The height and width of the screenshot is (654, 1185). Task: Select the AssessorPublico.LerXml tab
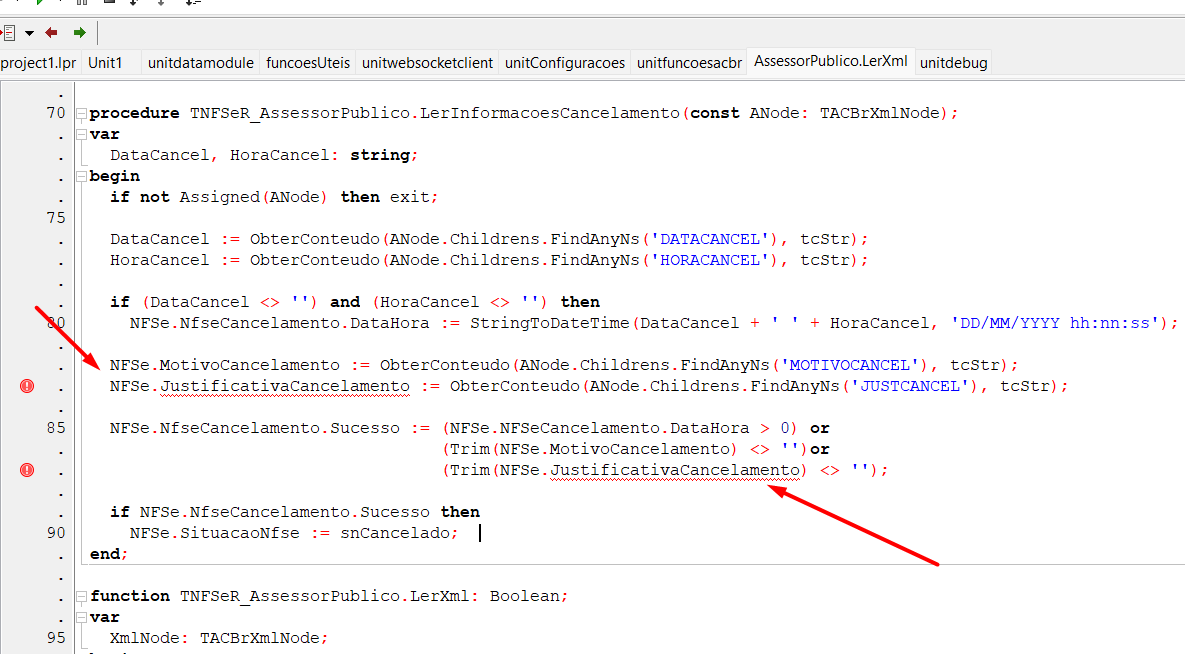(x=831, y=61)
